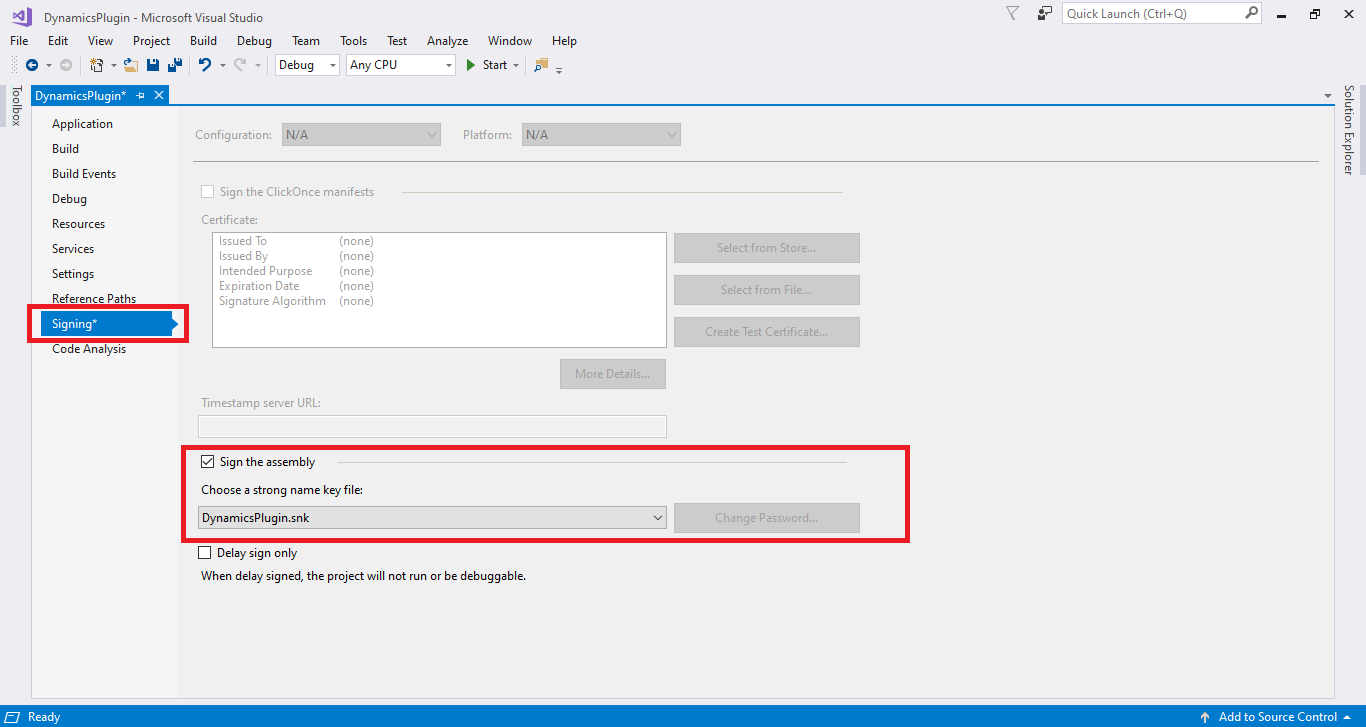The image size is (1366, 727).
Task: Check Sign the ClickOnce manifests
Action: pos(207,191)
